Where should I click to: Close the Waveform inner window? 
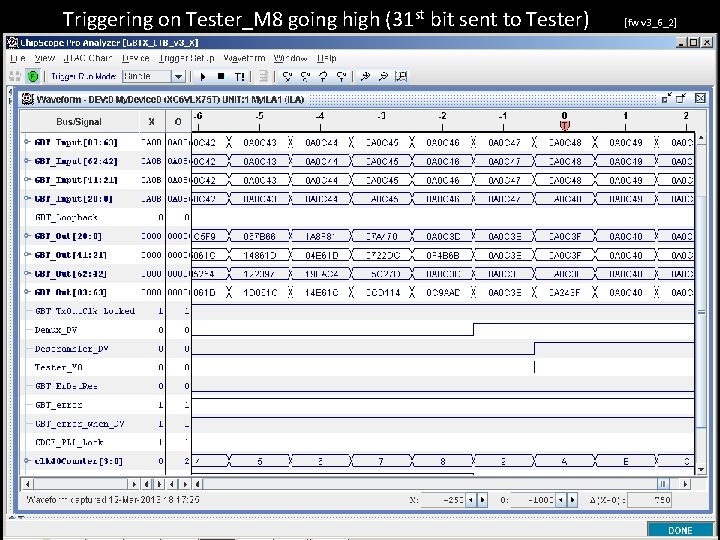point(700,98)
